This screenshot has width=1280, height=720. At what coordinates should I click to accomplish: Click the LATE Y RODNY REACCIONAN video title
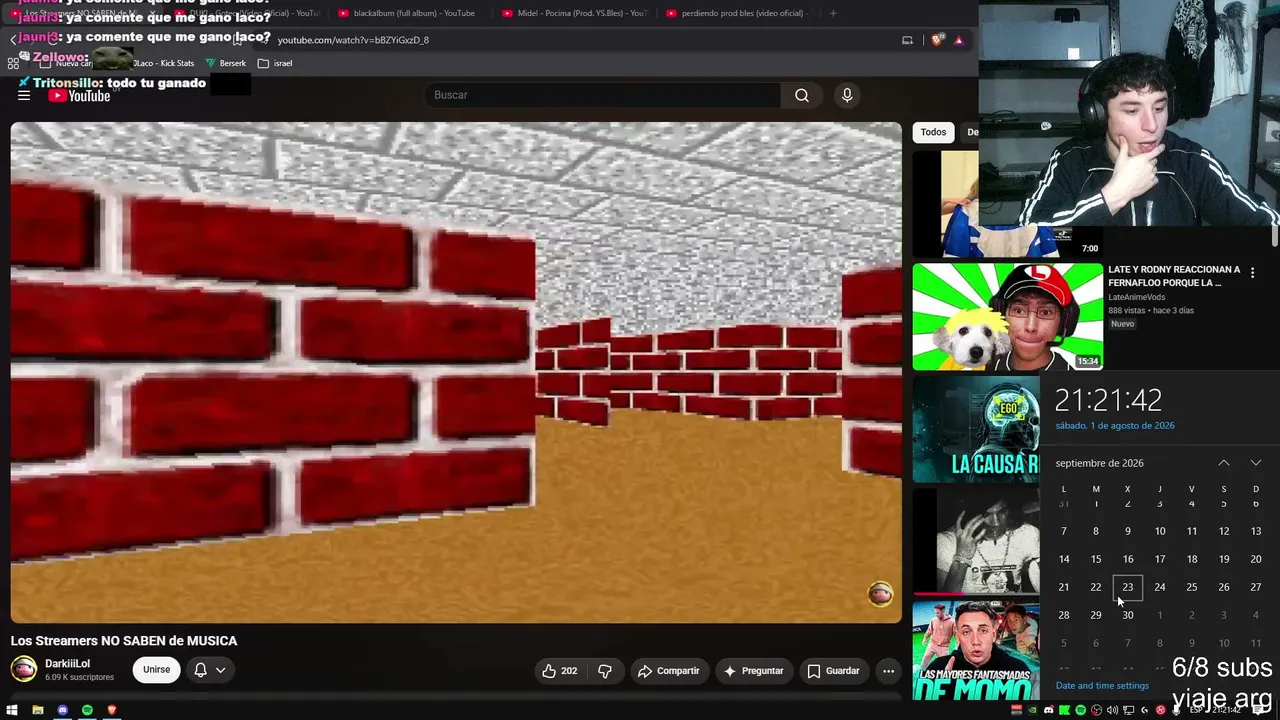tap(1174, 276)
